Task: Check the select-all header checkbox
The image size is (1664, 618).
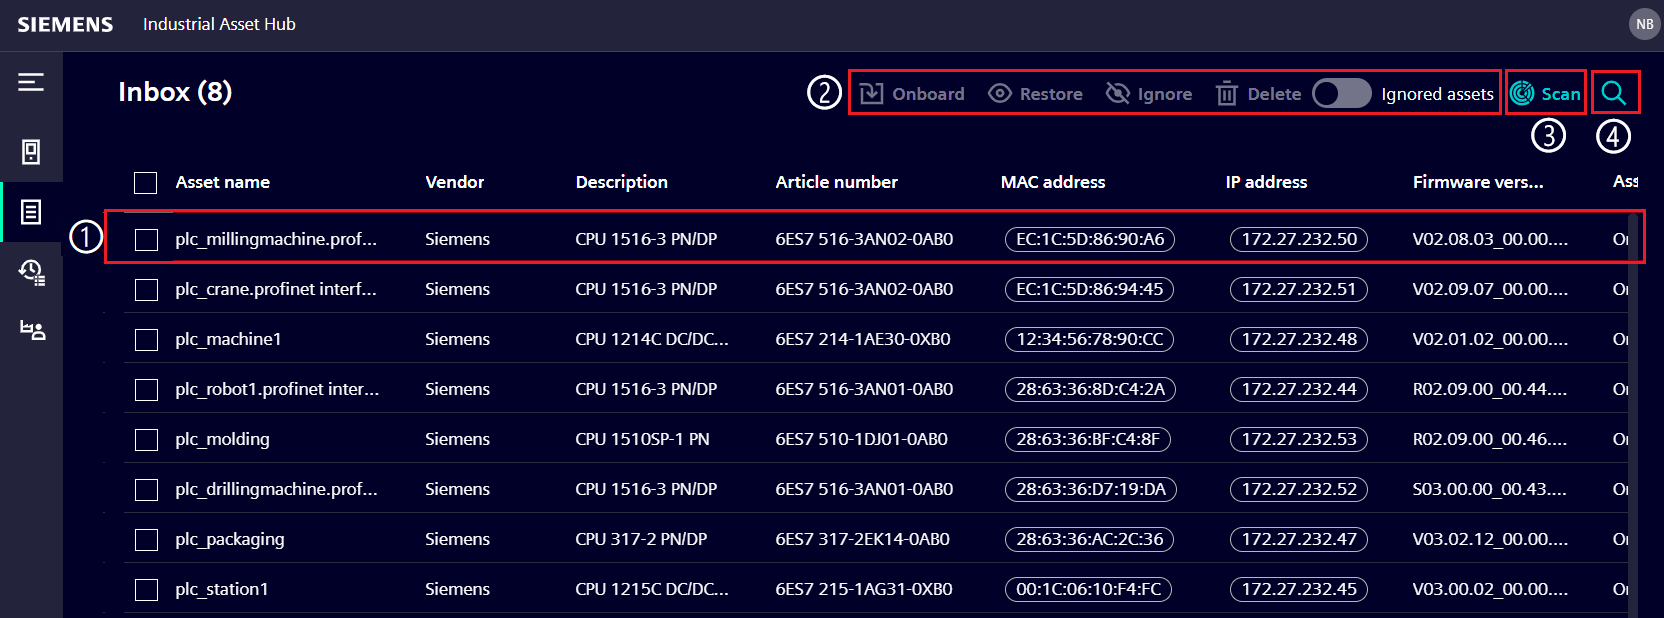Action: pos(146,183)
